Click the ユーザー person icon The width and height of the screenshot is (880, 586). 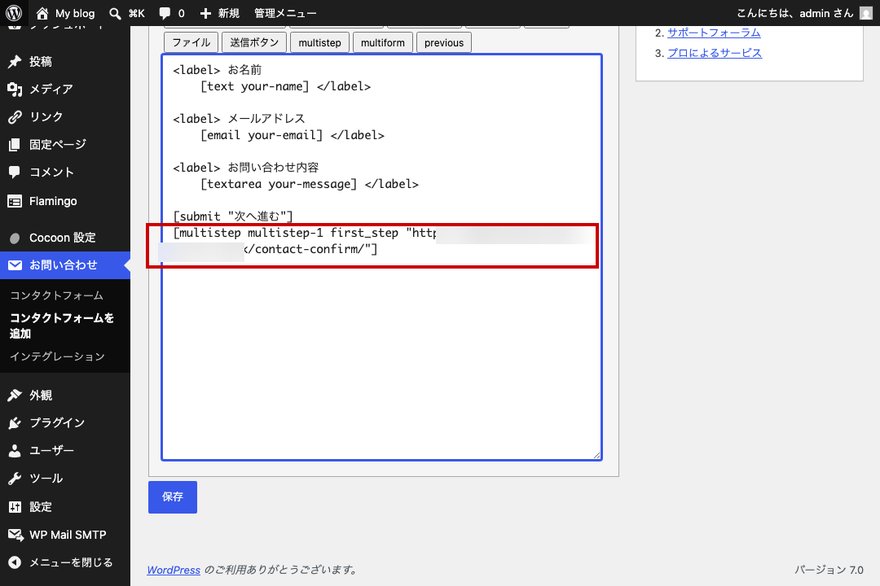15,451
